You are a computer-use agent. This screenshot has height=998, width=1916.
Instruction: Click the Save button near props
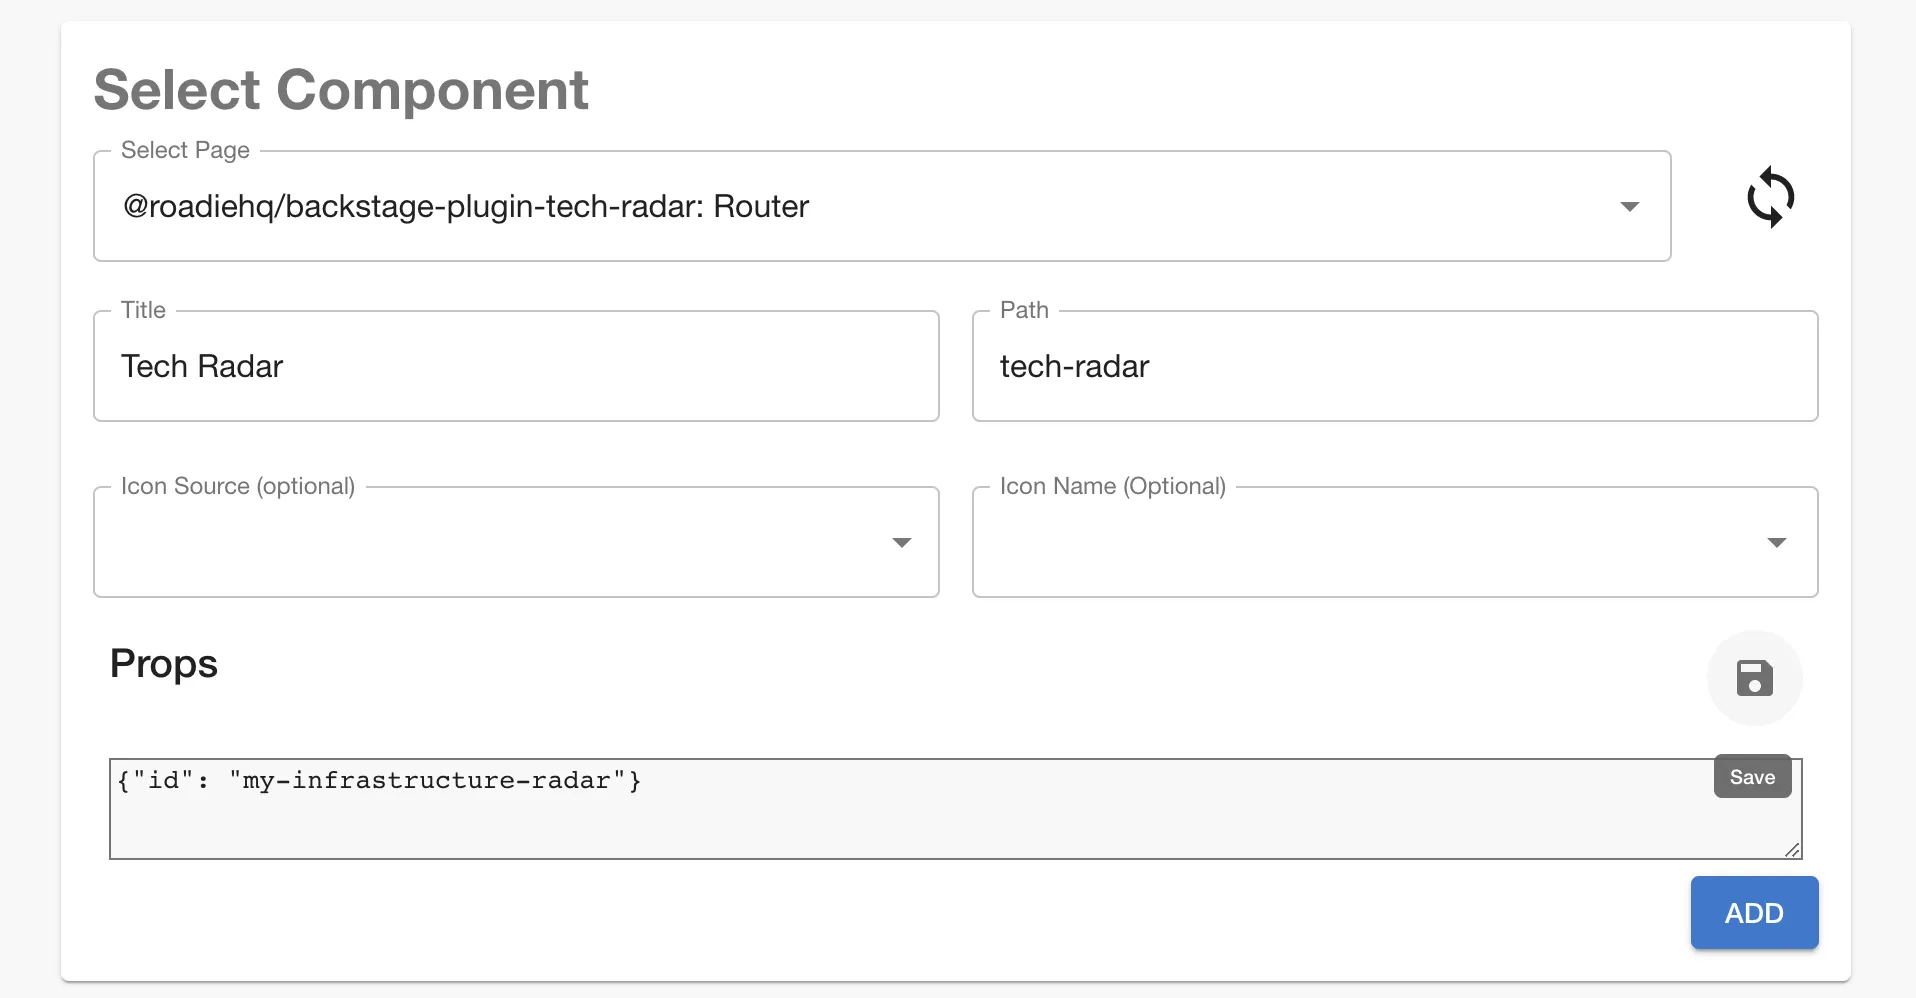(x=1751, y=776)
